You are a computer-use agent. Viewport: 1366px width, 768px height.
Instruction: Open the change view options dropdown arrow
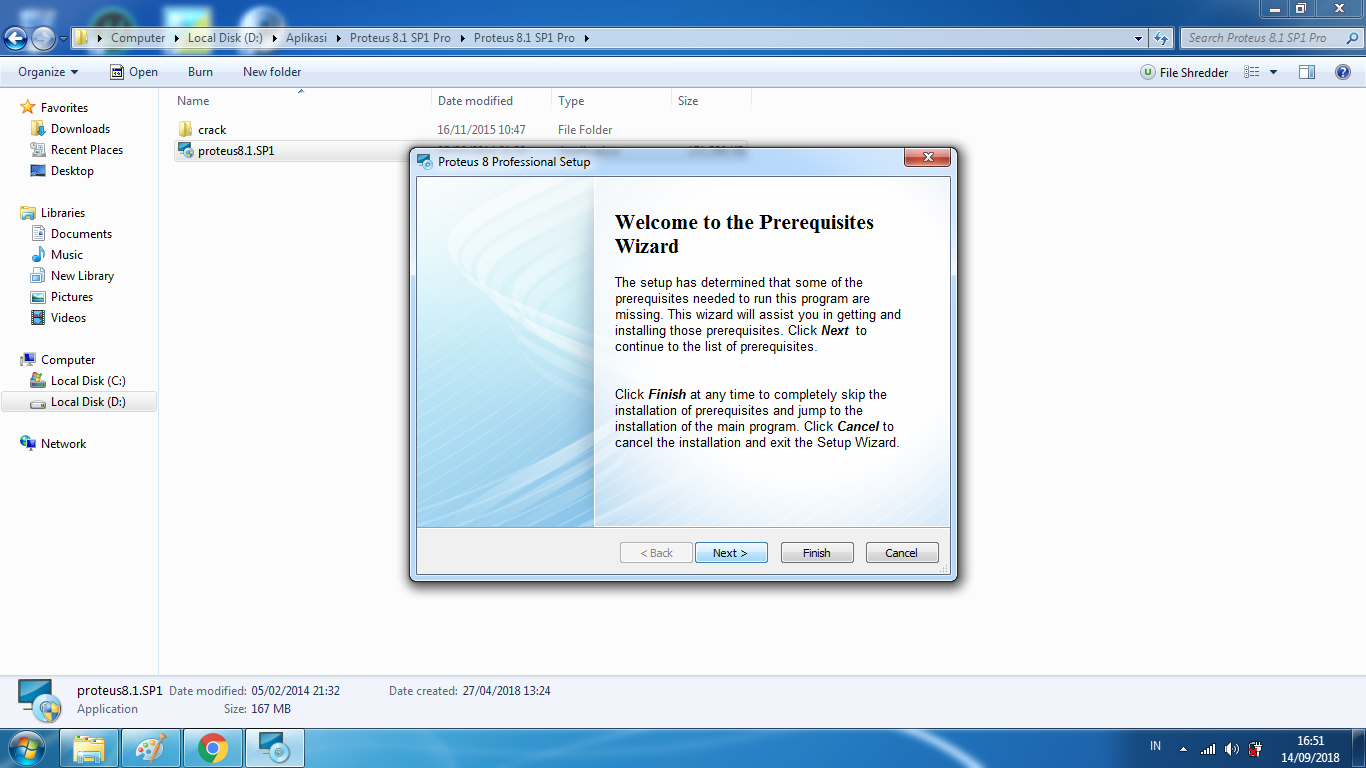click(1273, 72)
